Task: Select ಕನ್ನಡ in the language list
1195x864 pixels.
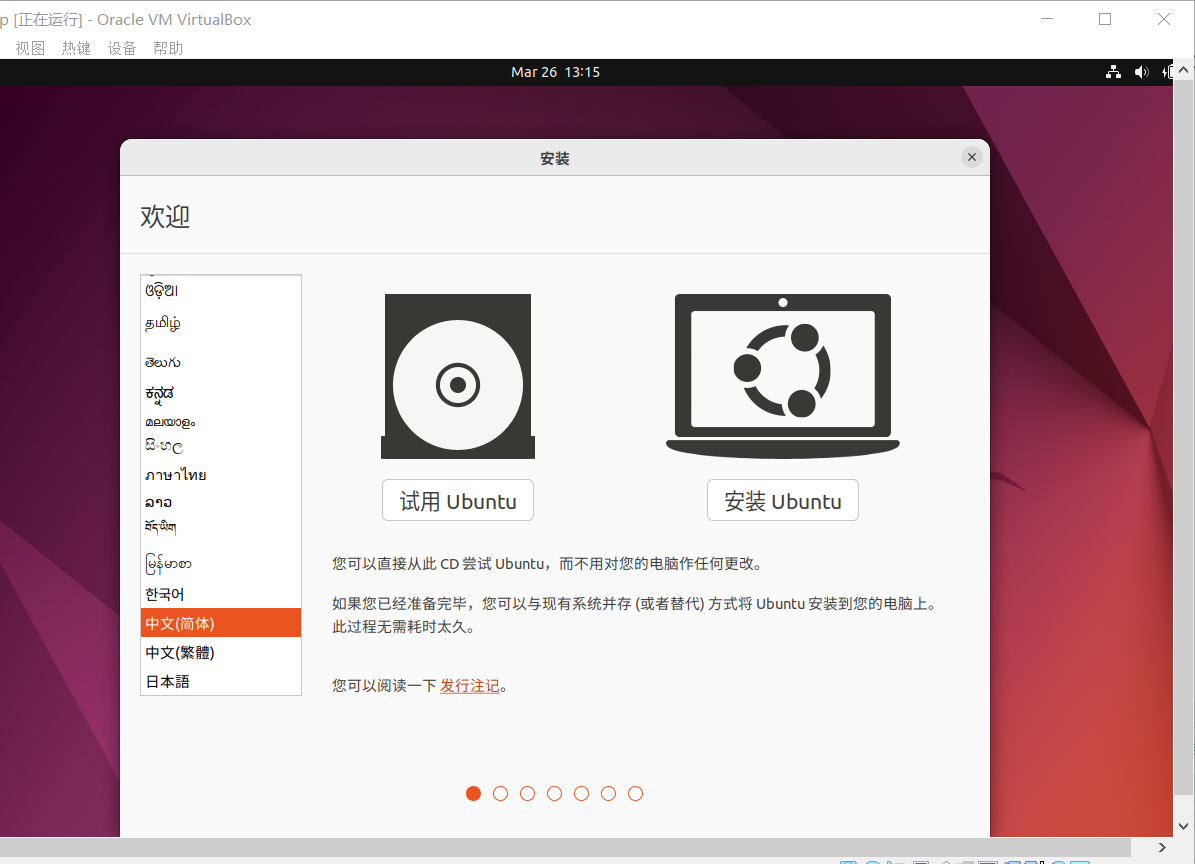Action: pyautogui.click(x=221, y=393)
